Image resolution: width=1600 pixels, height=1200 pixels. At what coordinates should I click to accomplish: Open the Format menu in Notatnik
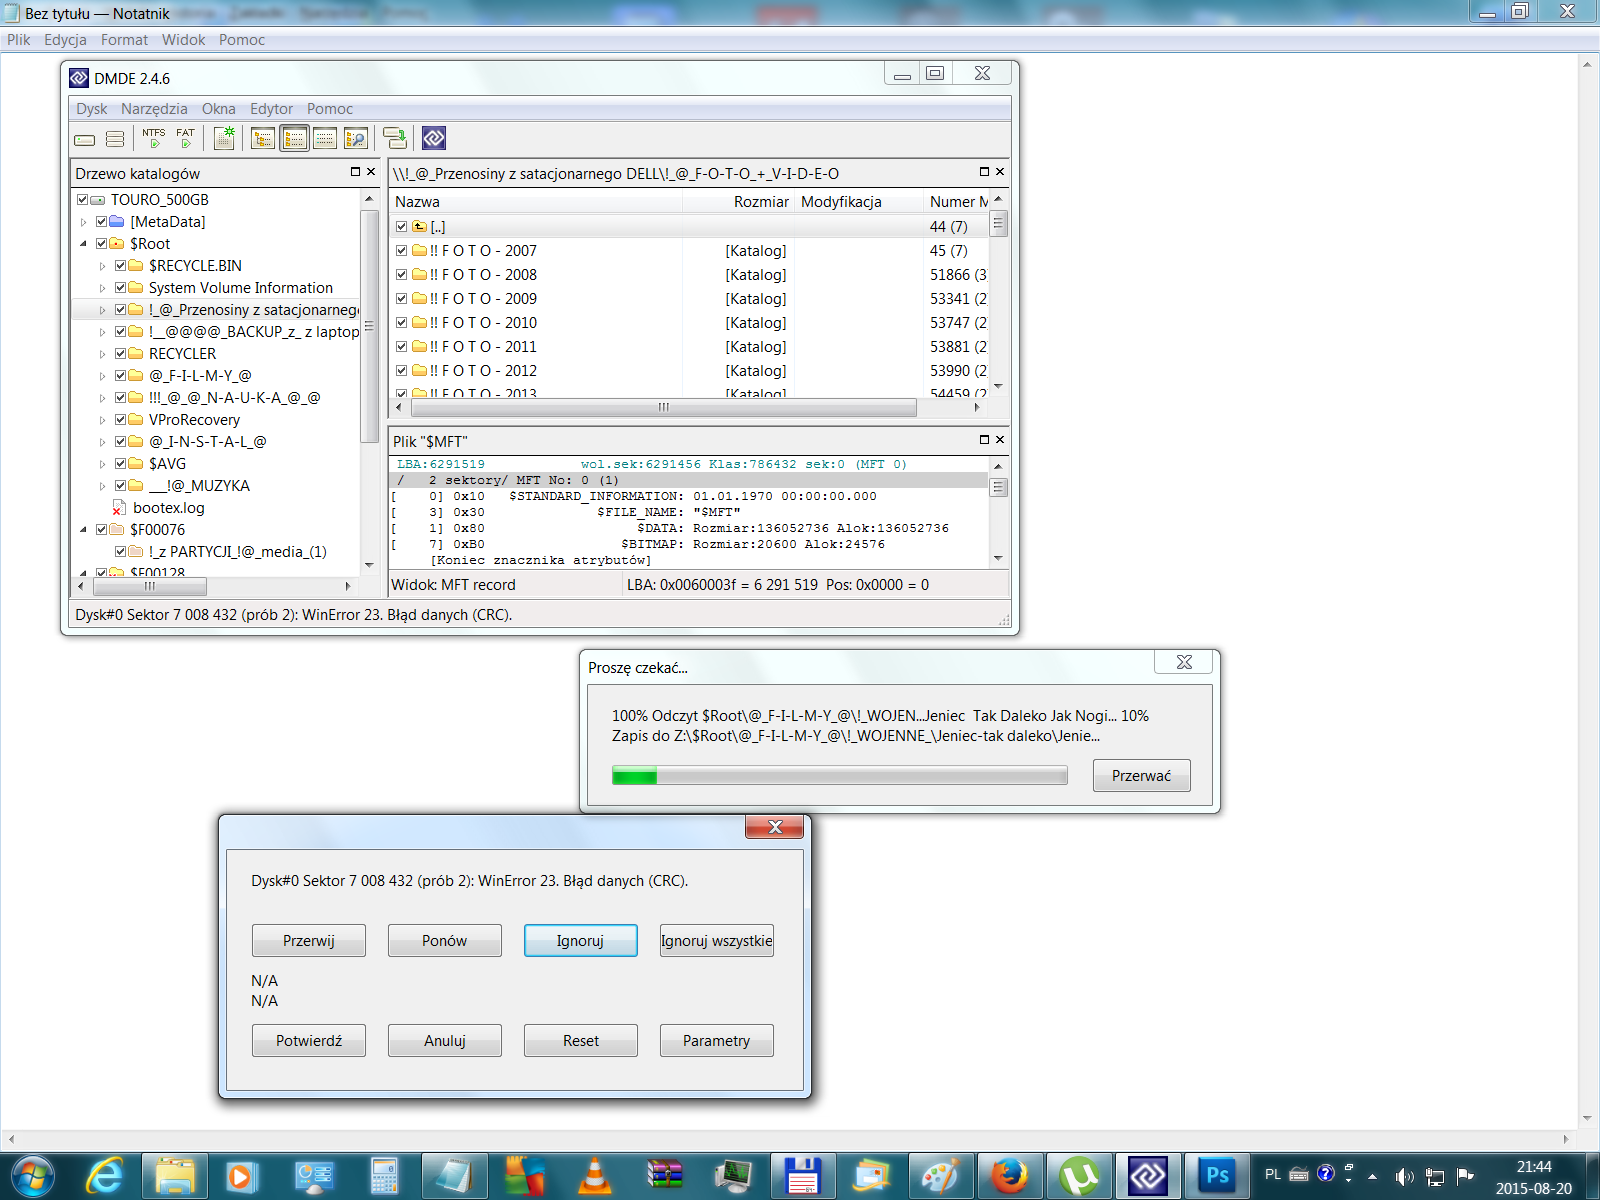(124, 40)
